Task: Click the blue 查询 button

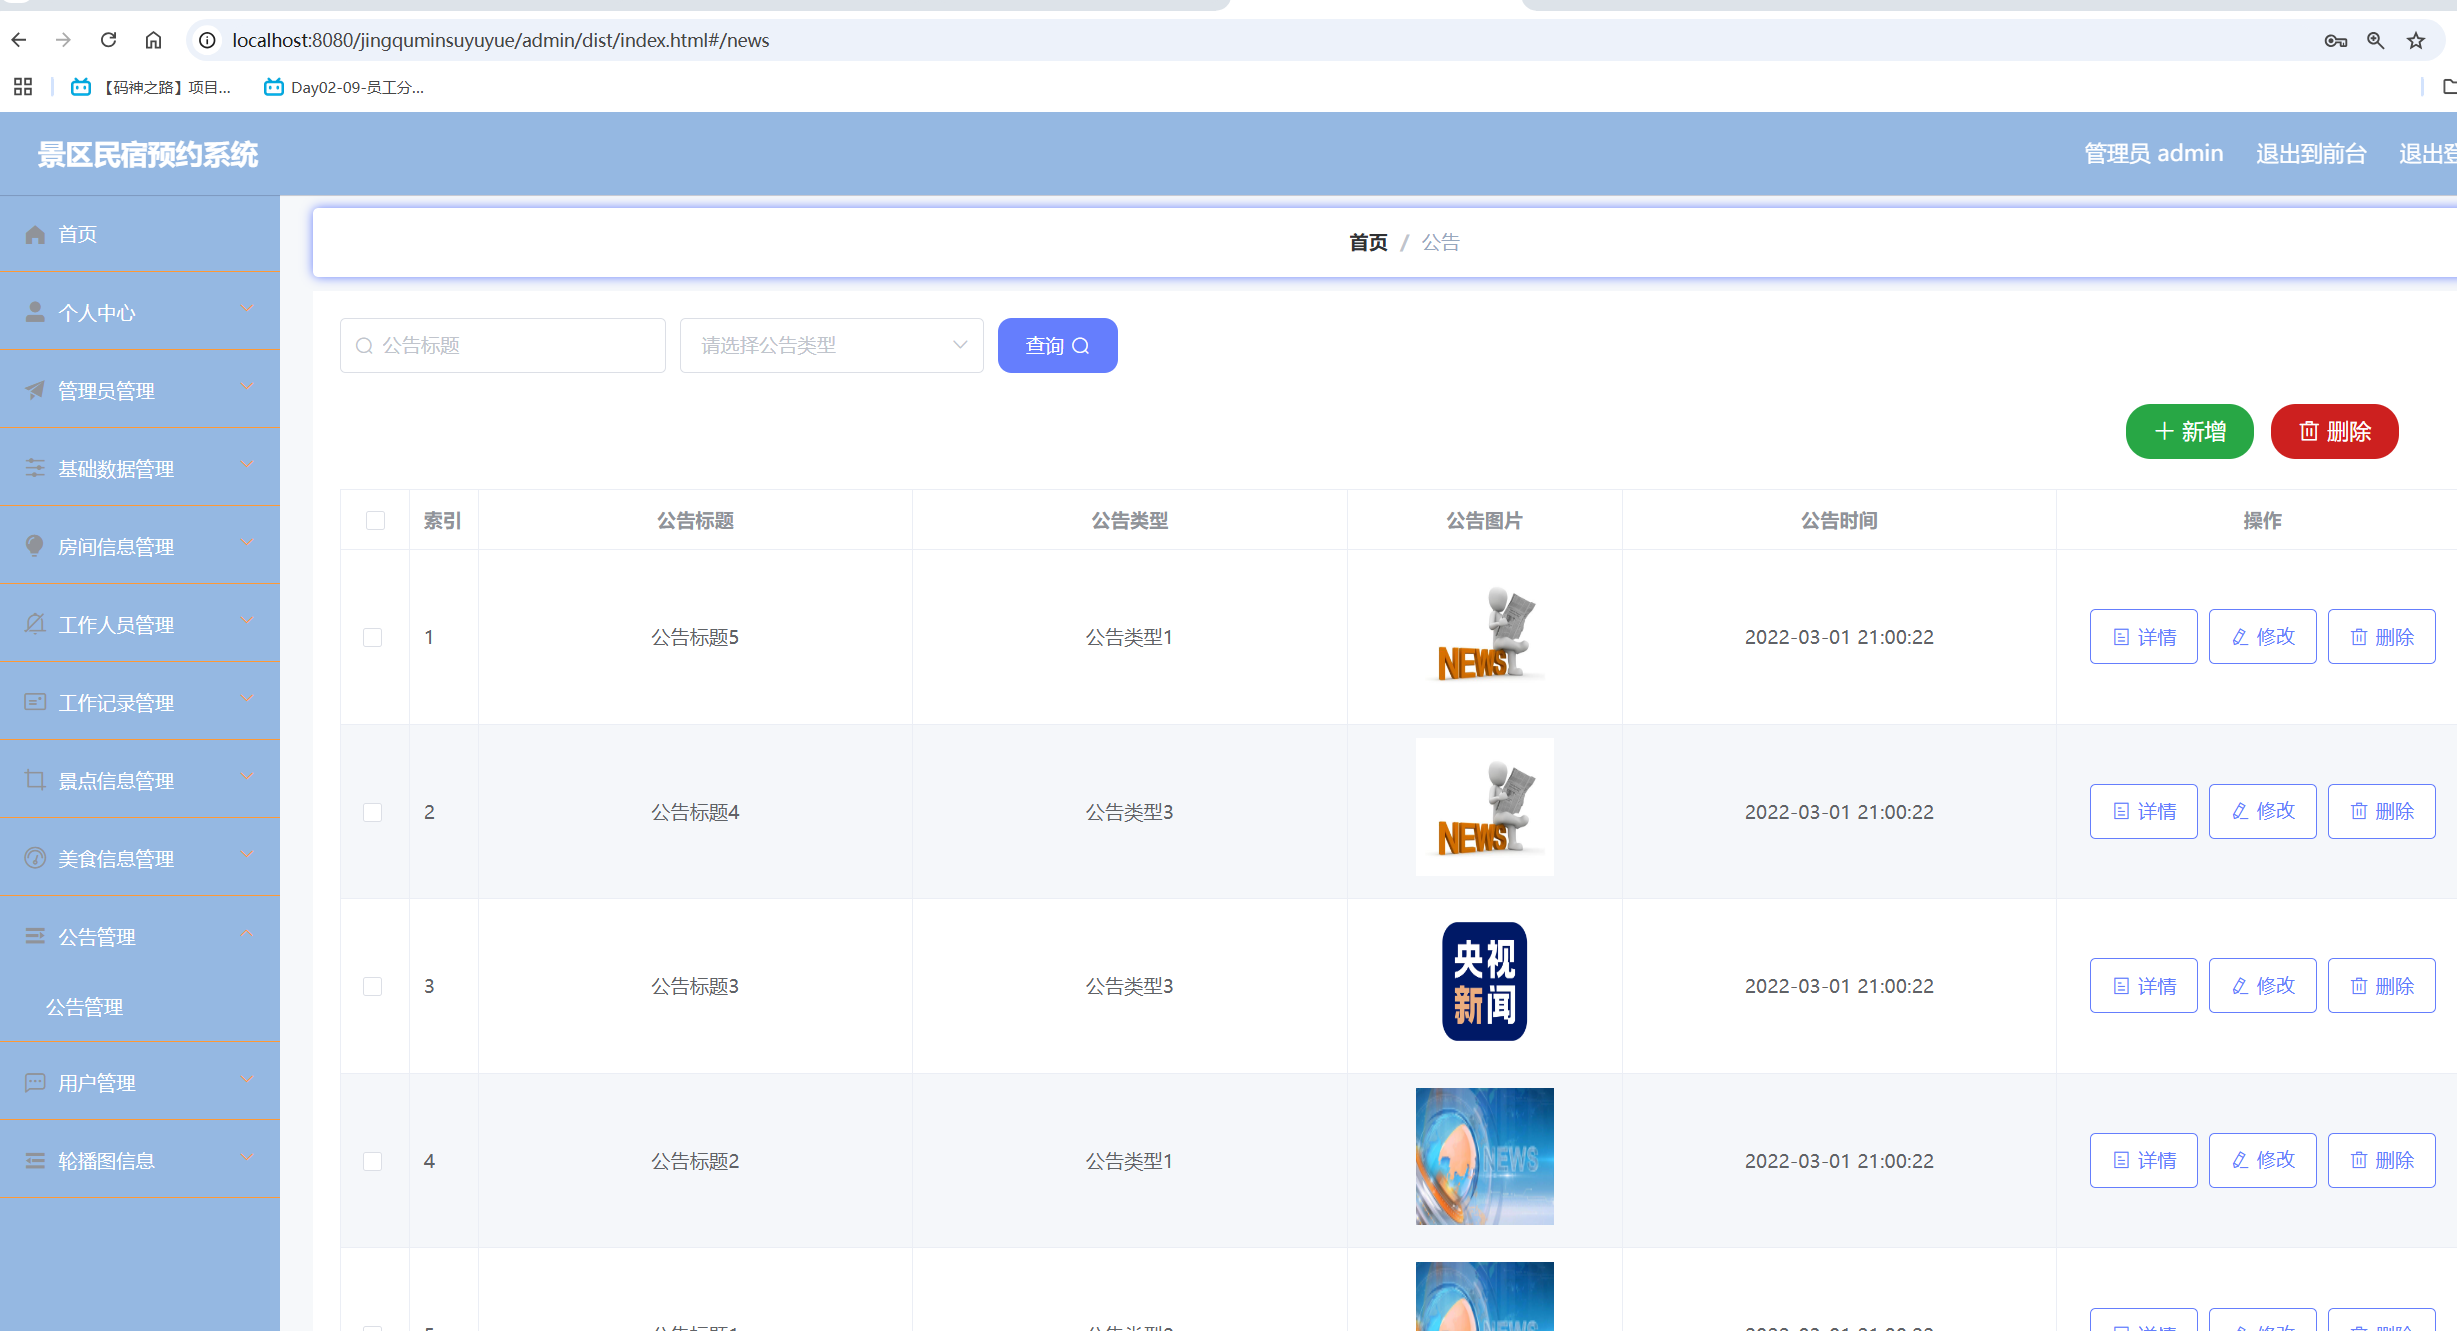Action: pyautogui.click(x=1058, y=345)
